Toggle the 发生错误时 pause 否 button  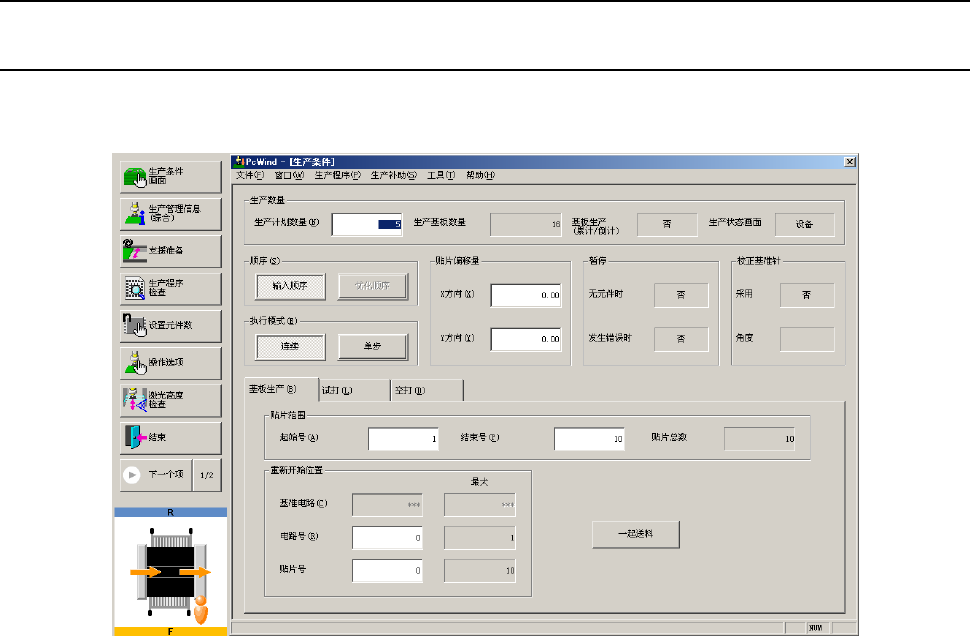(681, 339)
